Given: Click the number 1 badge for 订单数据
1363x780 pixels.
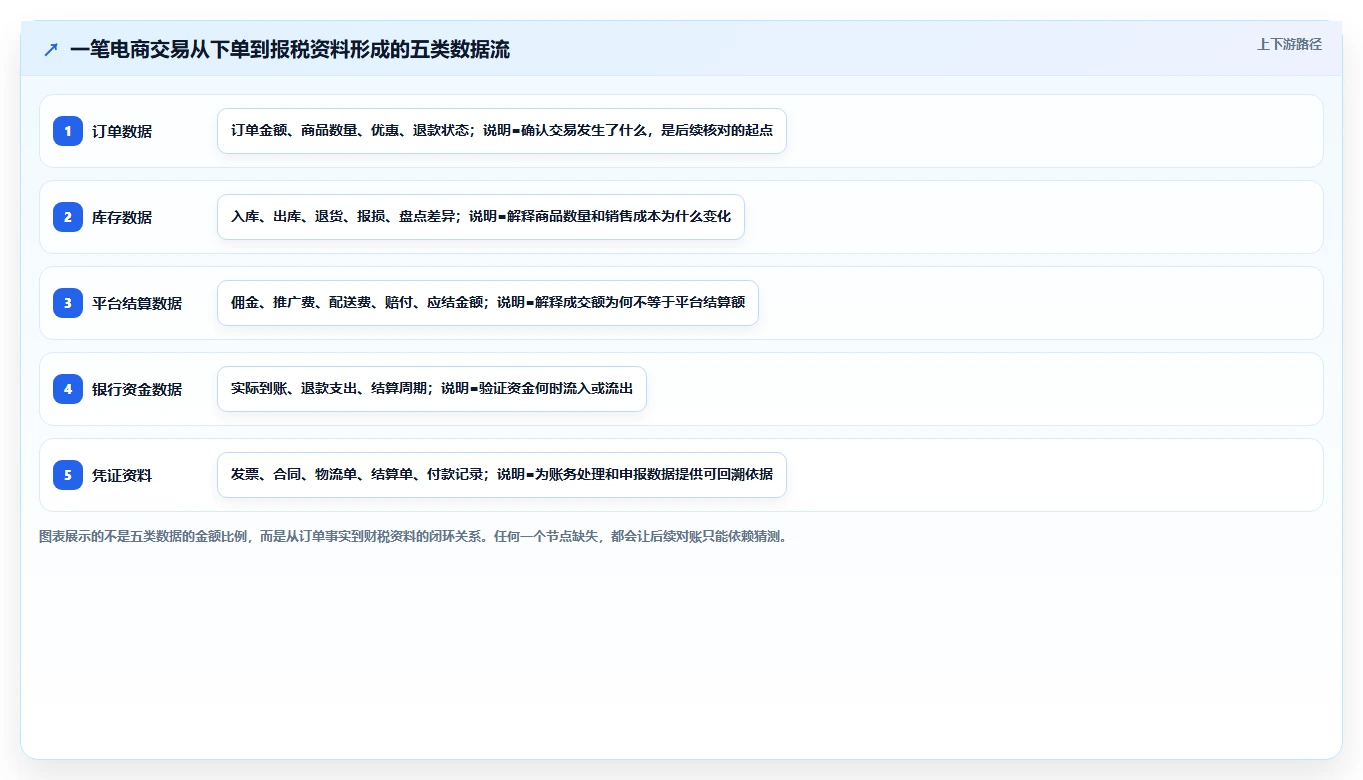Looking at the screenshot, I should click(x=68, y=131).
